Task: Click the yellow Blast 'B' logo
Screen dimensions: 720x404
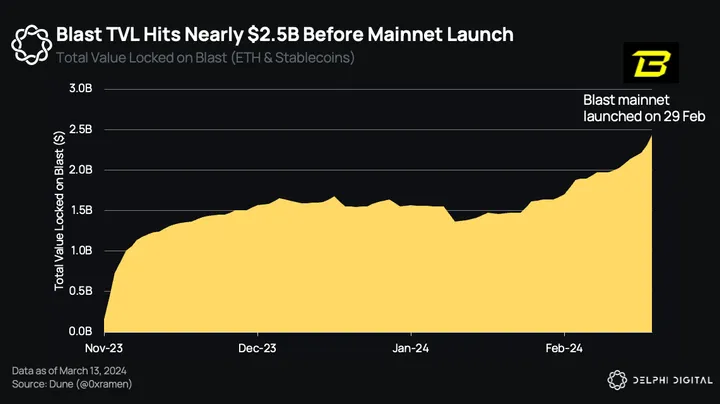Action: pyautogui.click(x=650, y=65)
